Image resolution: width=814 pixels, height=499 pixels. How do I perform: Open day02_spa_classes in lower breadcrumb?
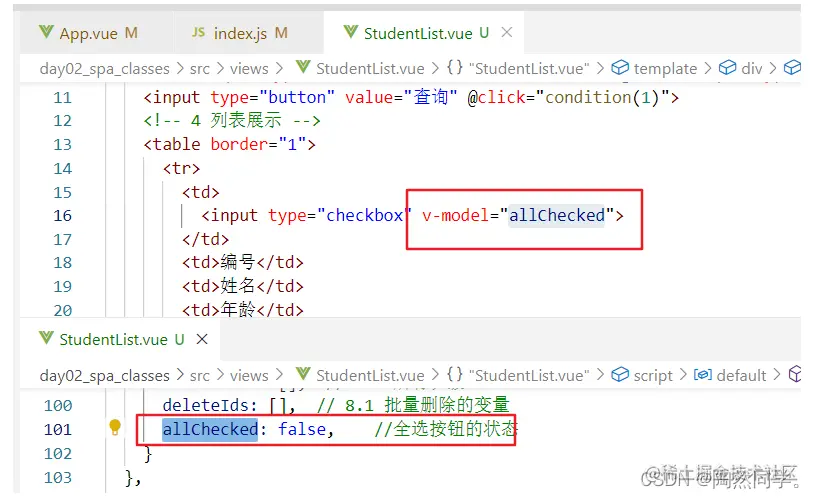(104, 375)
